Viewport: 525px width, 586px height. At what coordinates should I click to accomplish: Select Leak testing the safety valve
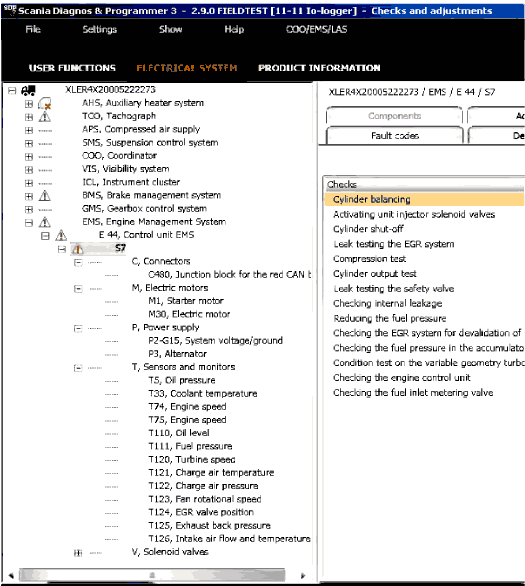tap(393, 289)
